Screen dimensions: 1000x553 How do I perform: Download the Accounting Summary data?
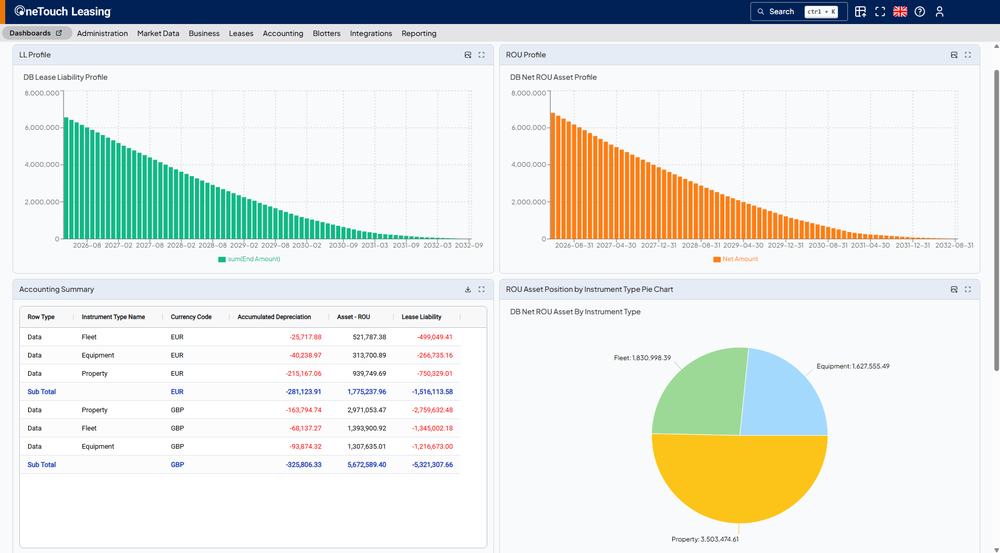[x=467, y=290]
